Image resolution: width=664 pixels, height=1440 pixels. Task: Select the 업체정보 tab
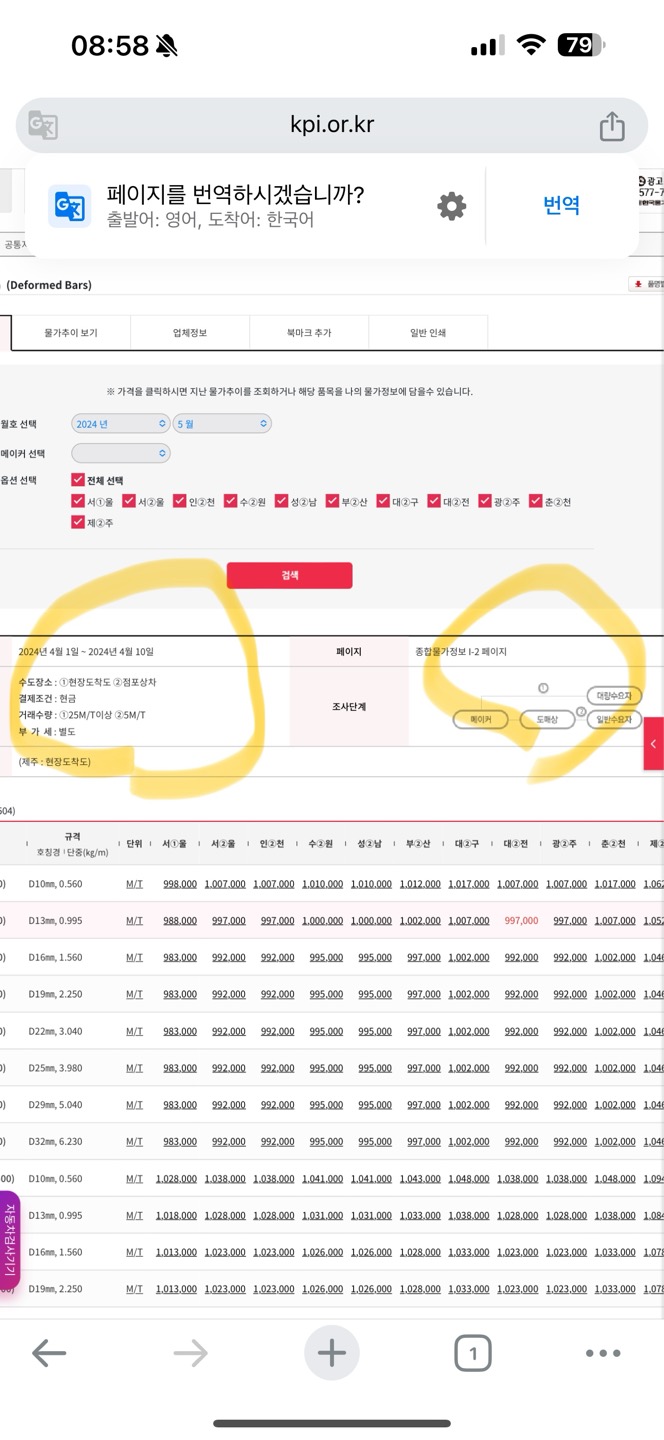pos(189,333)
